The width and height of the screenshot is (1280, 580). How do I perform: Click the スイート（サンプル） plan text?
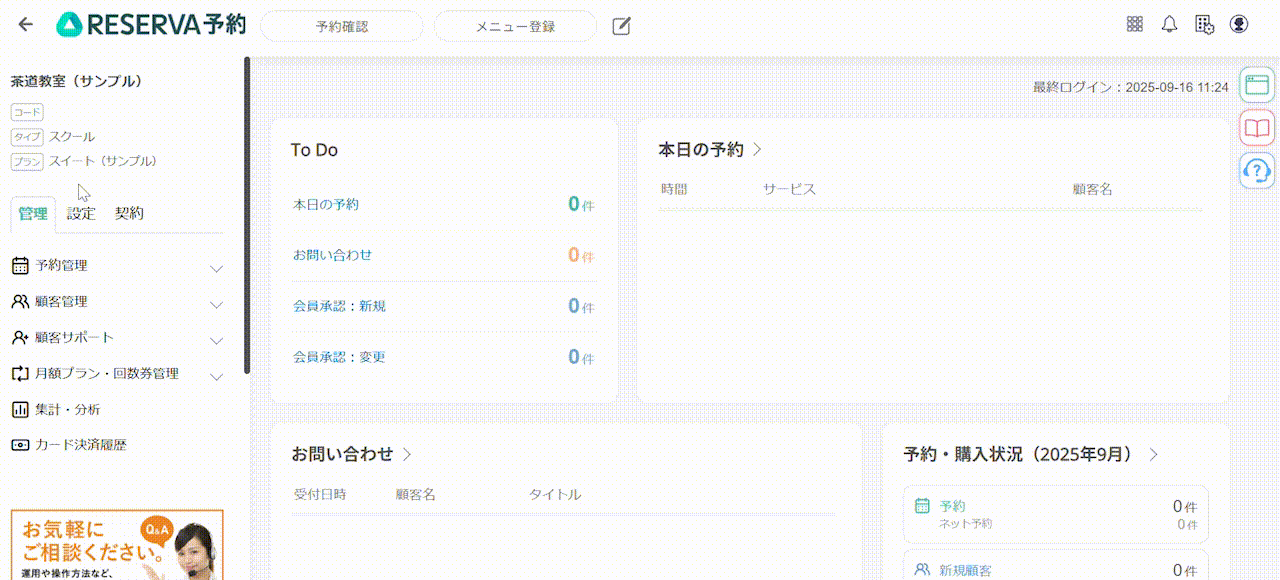pos(103,161)
